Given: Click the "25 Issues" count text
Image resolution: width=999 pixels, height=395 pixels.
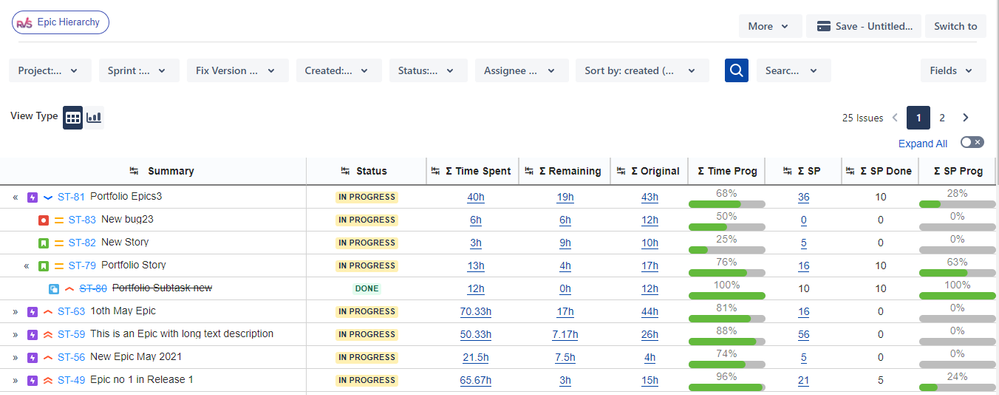Looking at the screenshot, I should (x=863, y=118).
